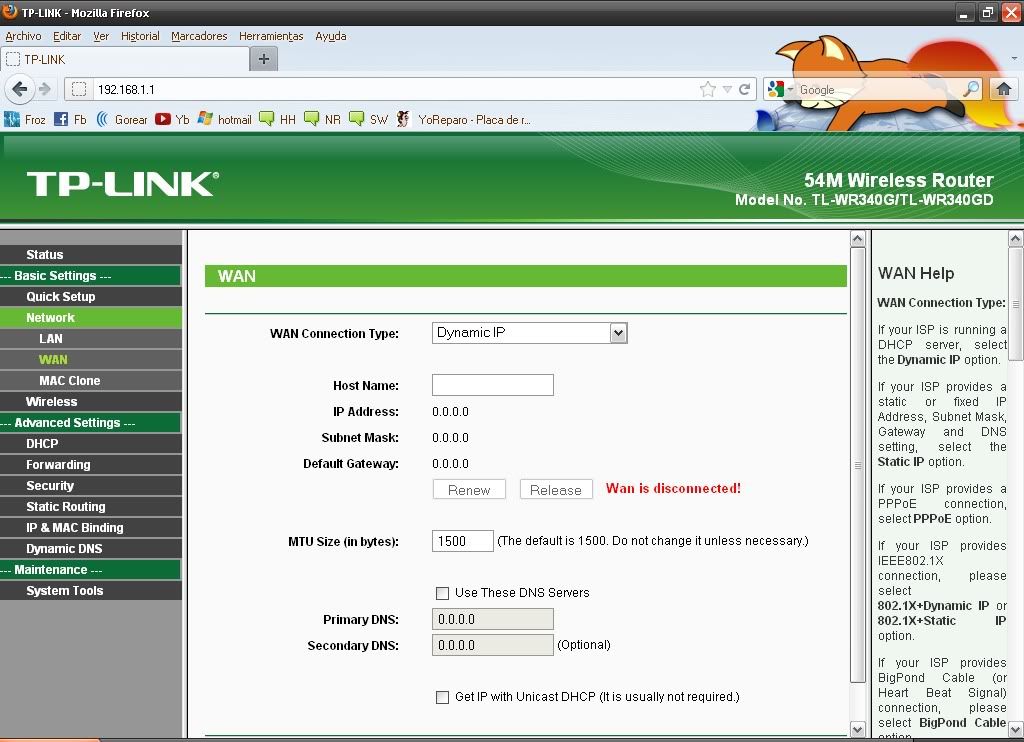Screen dimensions: 1024x742
Task: Open a new tab with the plus button
Action: (264, 59)
